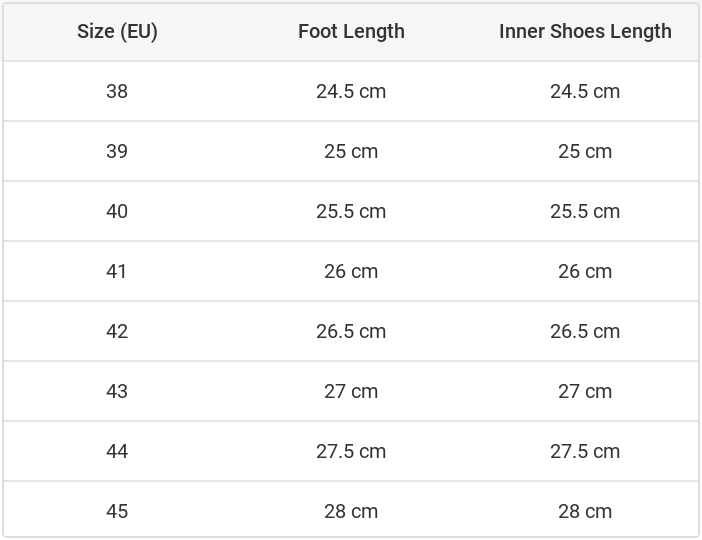Click foot length 27 cm for size 43

pos(351,391)
